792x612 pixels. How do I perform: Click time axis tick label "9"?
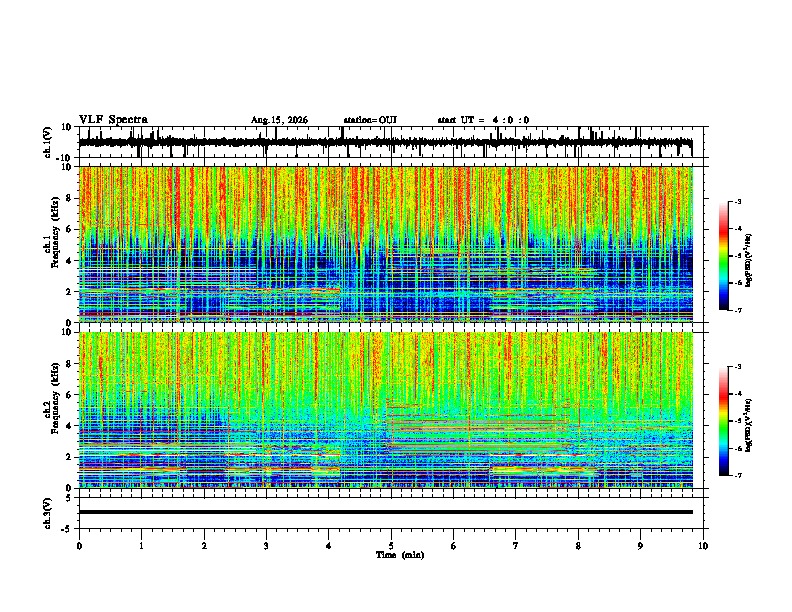640,546
